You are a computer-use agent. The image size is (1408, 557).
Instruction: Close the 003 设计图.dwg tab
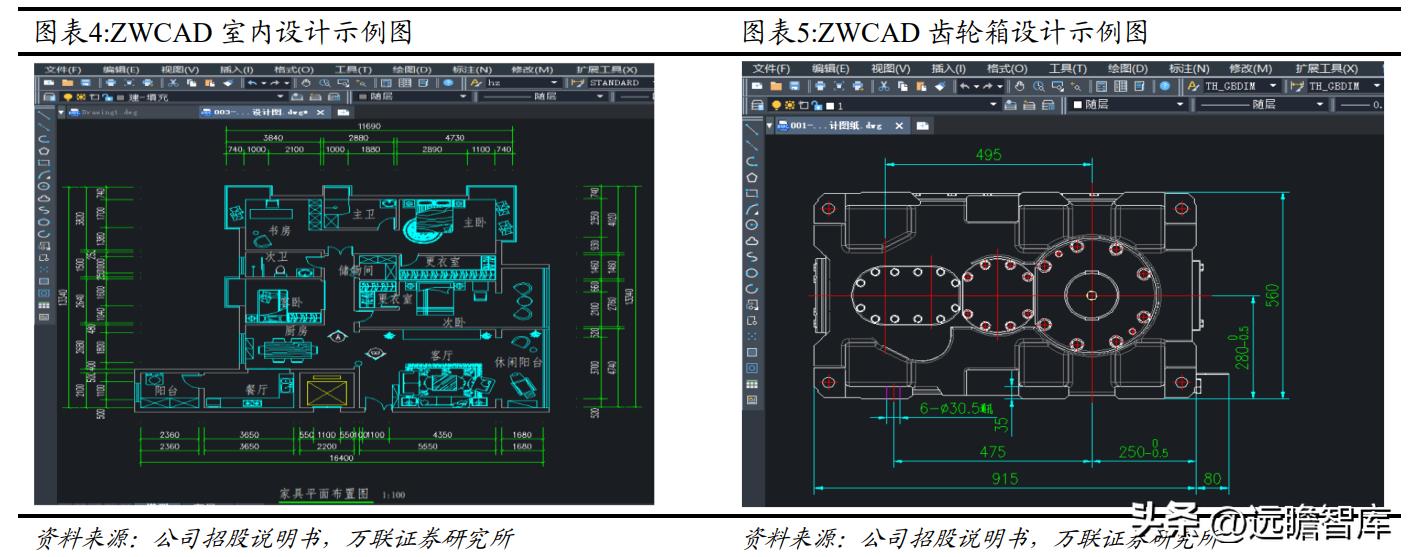point(321,113)
